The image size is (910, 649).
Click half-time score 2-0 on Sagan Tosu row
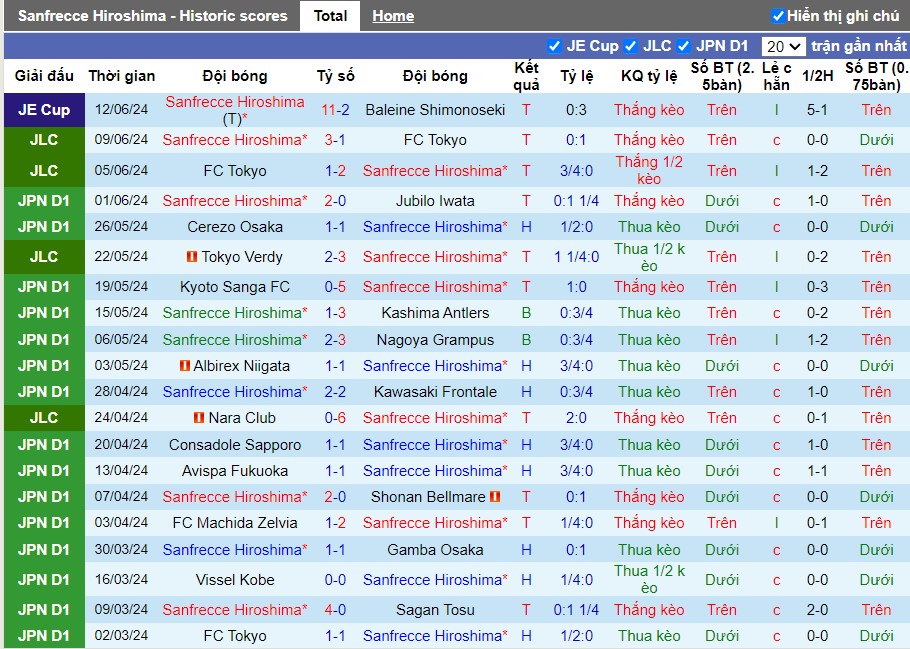point(817,610)
